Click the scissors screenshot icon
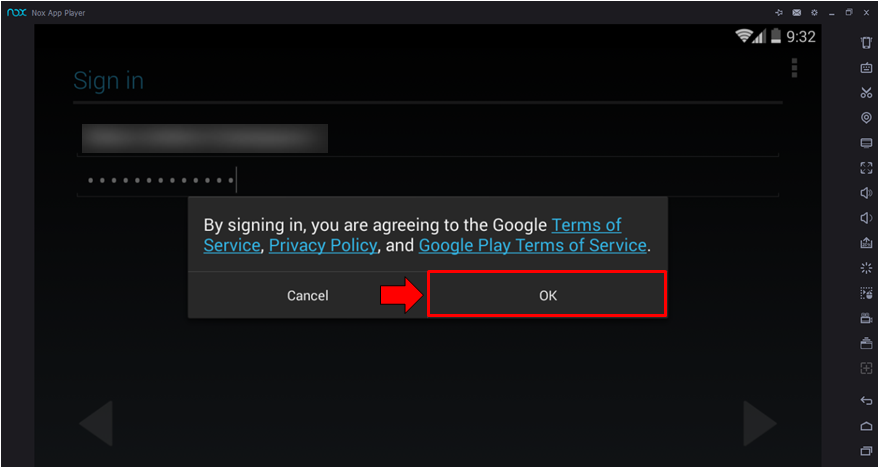 click(866, 93)
